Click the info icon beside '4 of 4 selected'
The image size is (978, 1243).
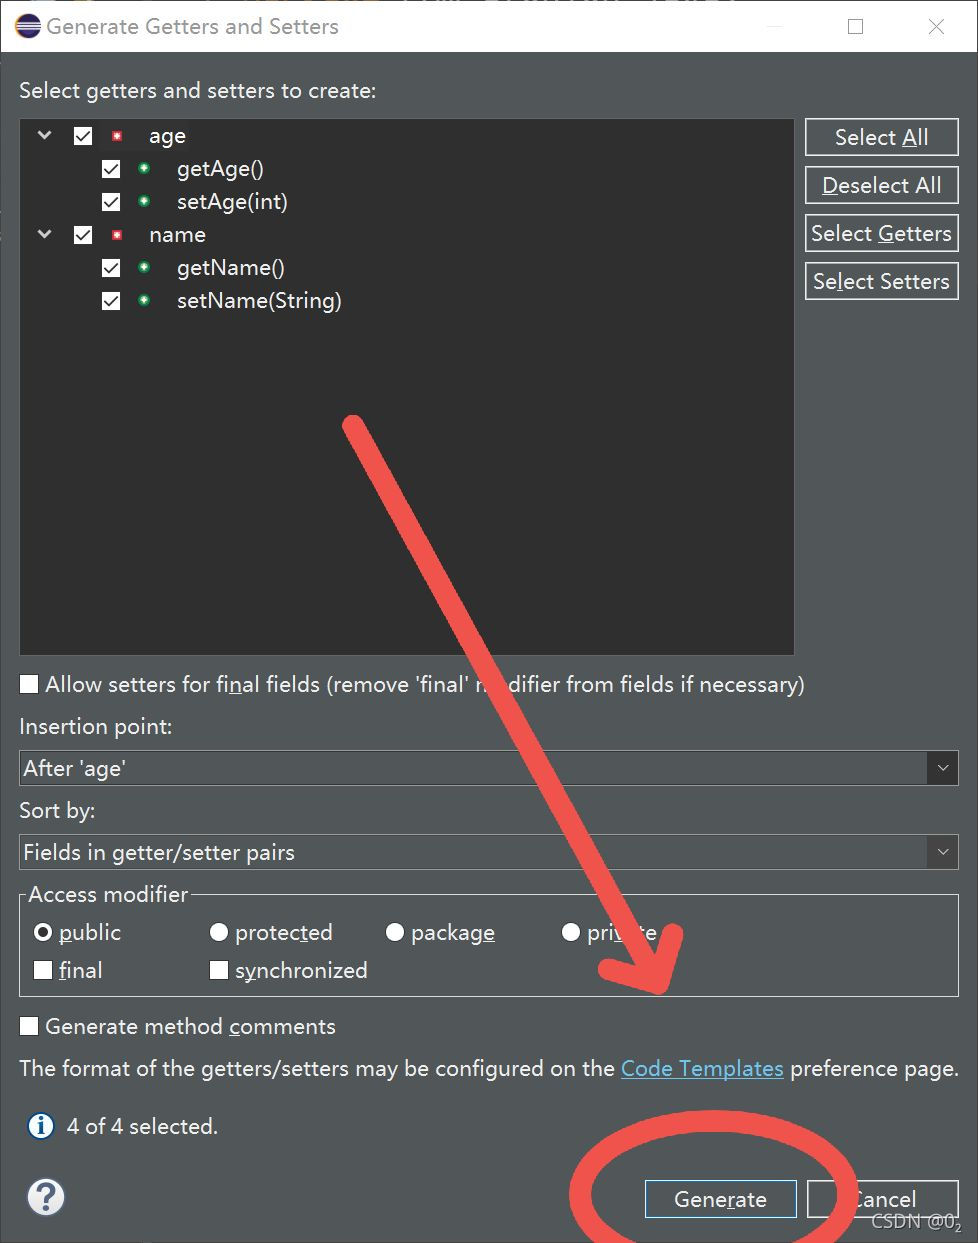(40, 1126)
